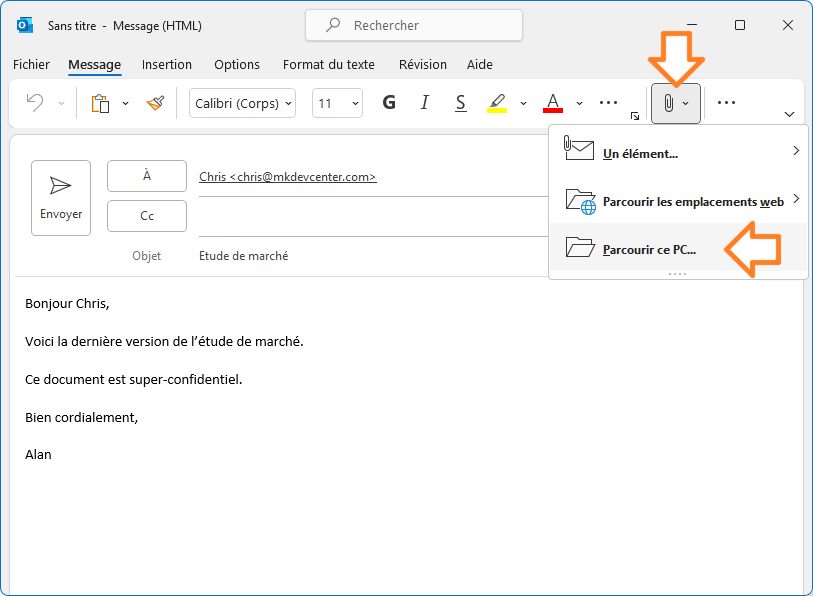Click the Envoyer button
The height and width of the screenshot is (596, 813).
(60, 197)
